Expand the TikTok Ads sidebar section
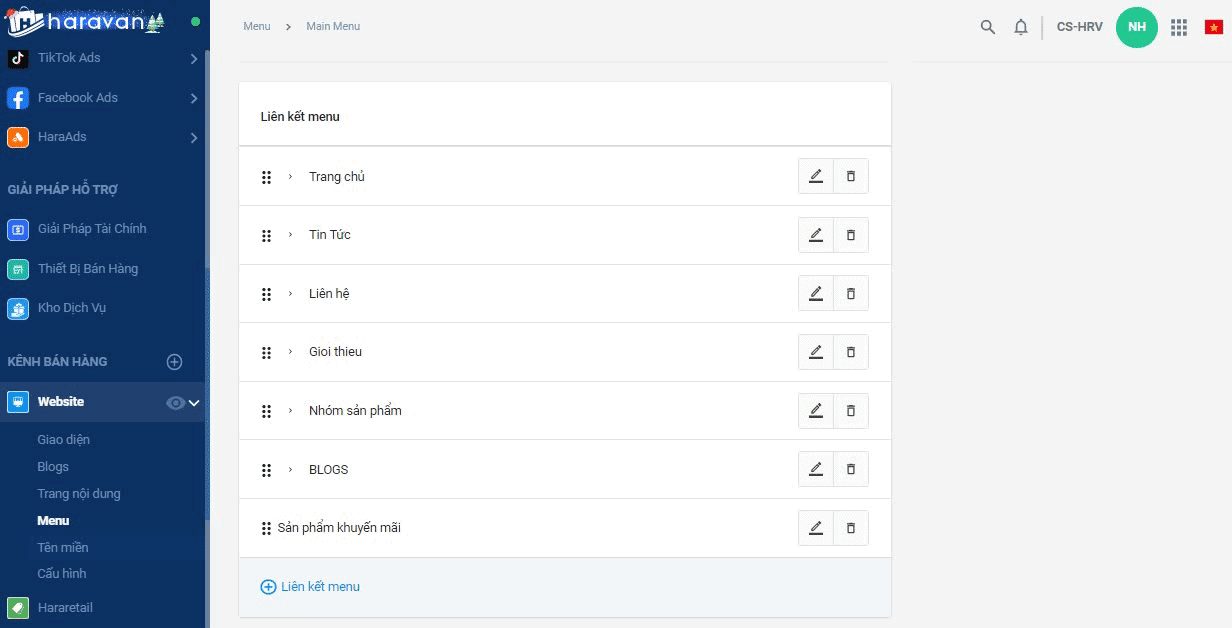Screen dimensions: 1232x628 [x=194, y=59]
